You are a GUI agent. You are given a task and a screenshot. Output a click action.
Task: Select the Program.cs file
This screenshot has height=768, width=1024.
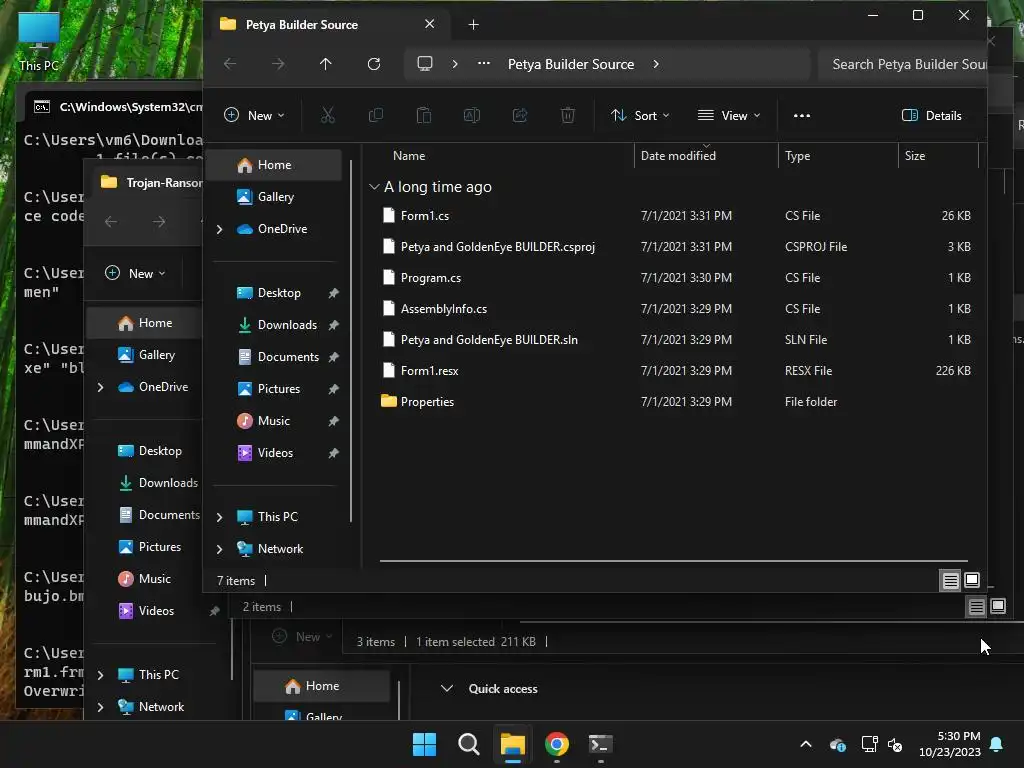[675, 278]
